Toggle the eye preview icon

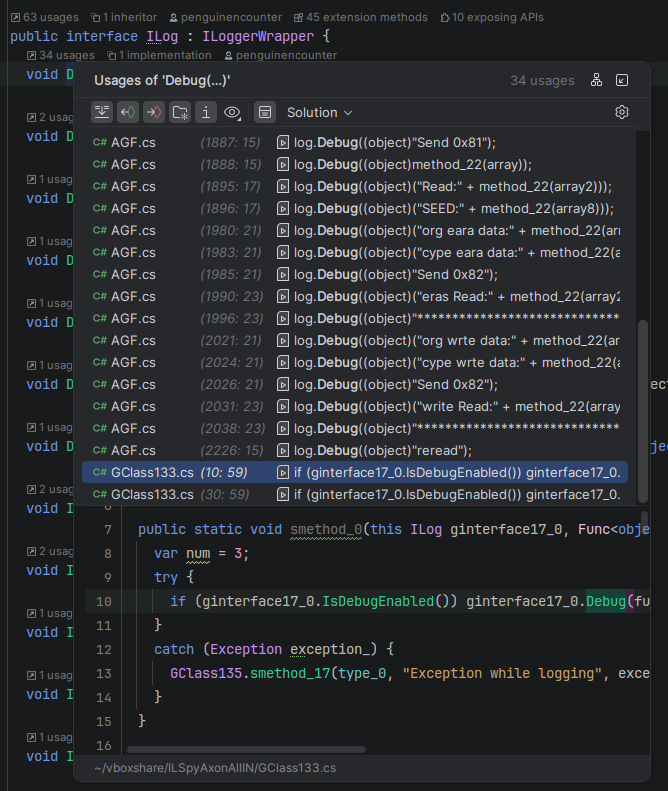232,112
